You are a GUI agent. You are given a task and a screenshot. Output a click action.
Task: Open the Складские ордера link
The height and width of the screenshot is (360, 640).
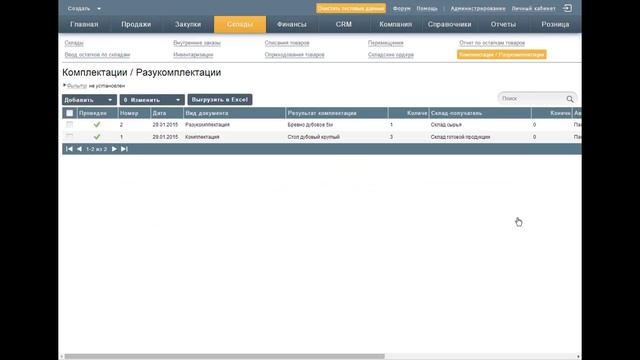tap(391, 55)
